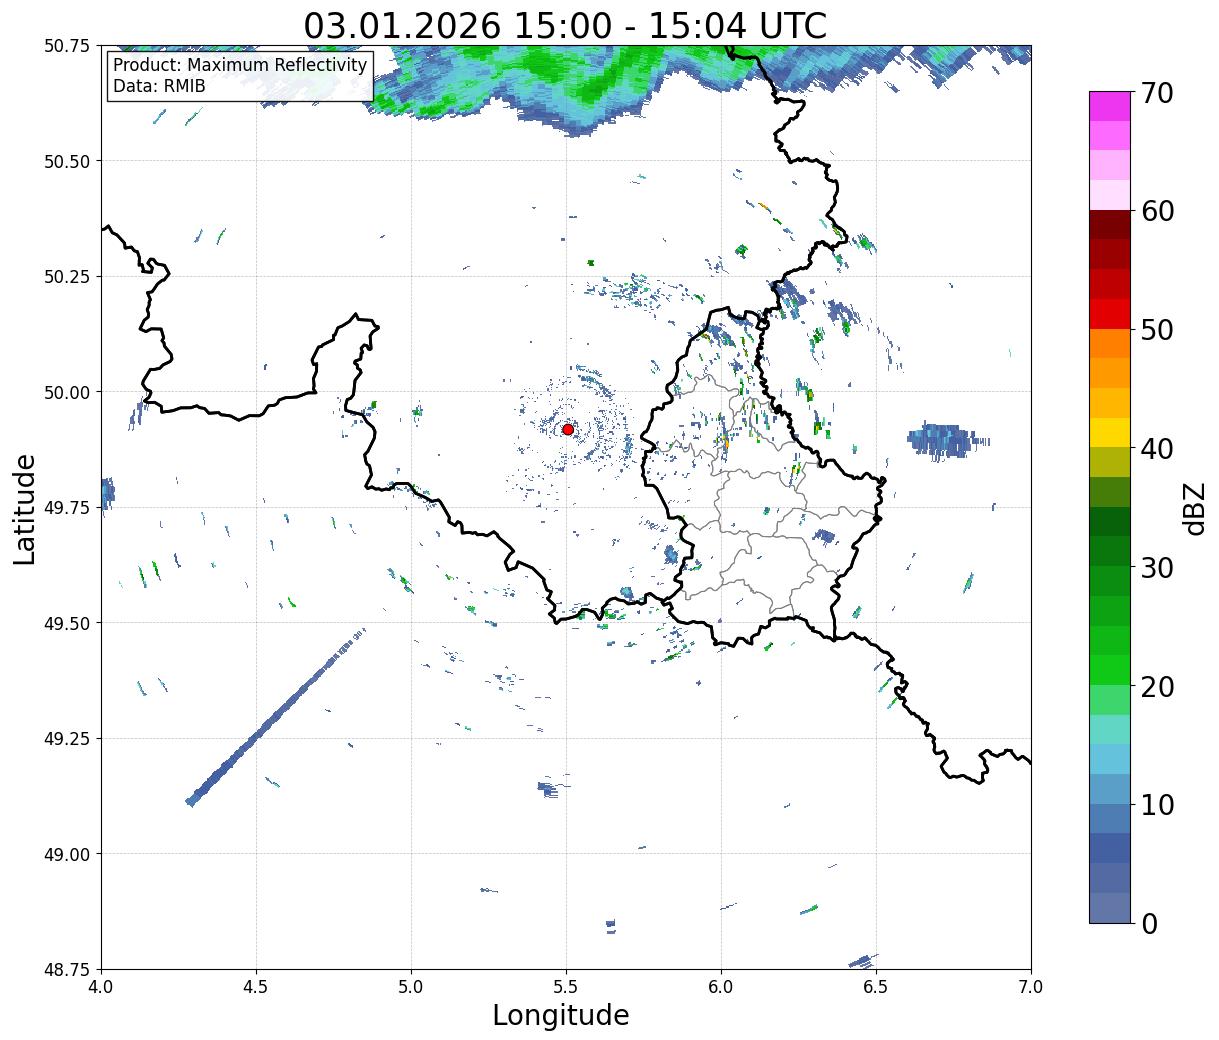
Task: Click the colorbar tick label "60"
Action: coord(1157,211)
